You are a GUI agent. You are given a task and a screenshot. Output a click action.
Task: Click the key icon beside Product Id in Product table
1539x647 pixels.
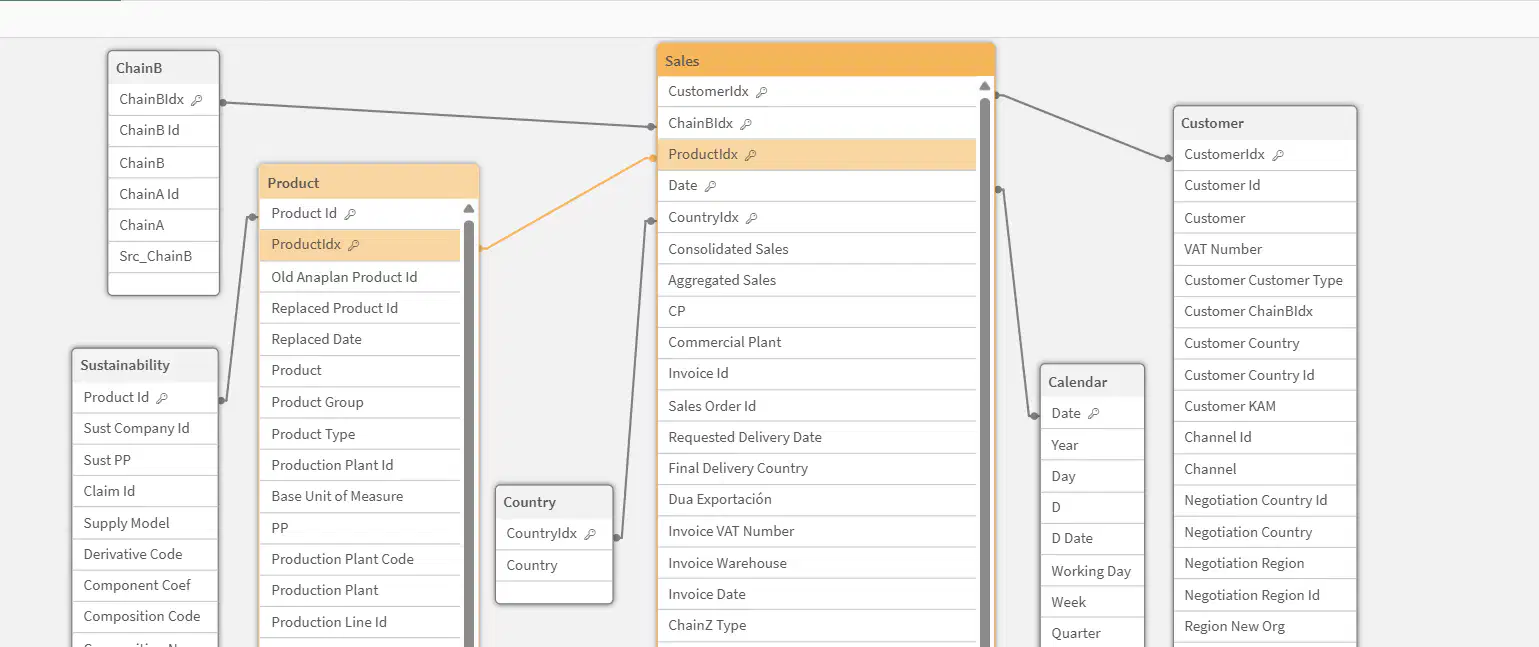tap(350, 214)
